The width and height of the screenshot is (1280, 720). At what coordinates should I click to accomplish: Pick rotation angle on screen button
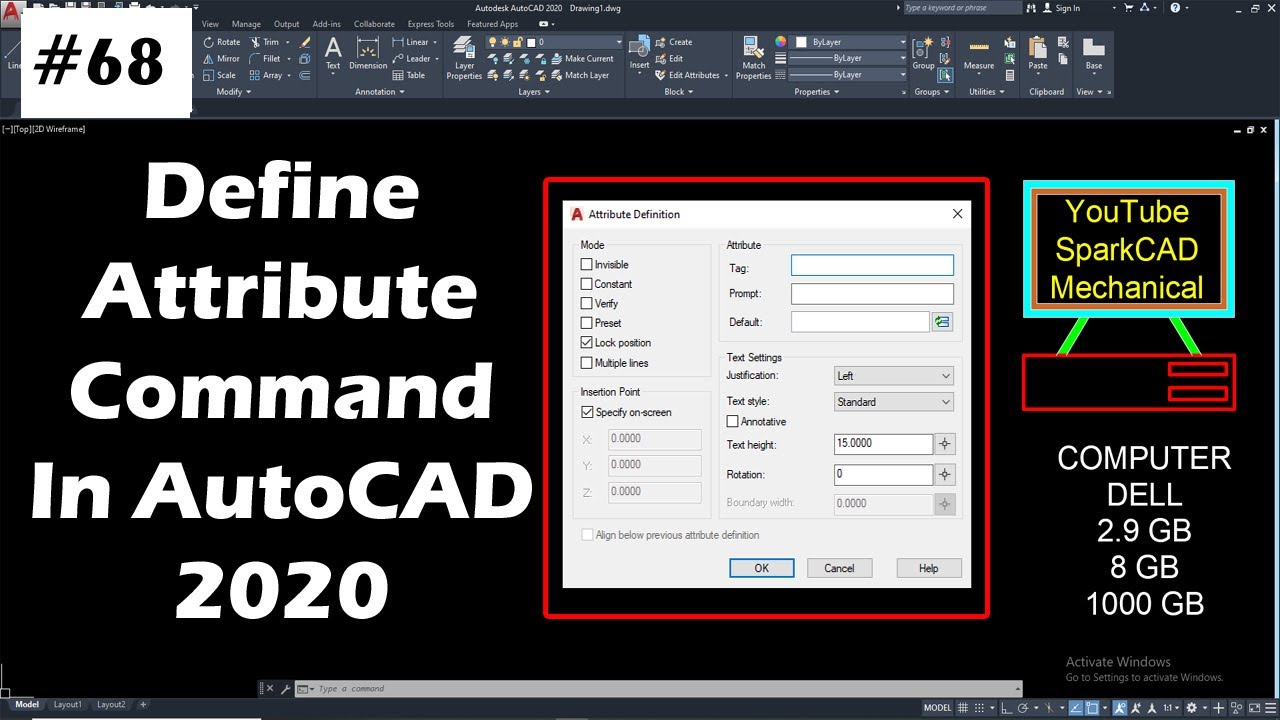click(945, 474)
